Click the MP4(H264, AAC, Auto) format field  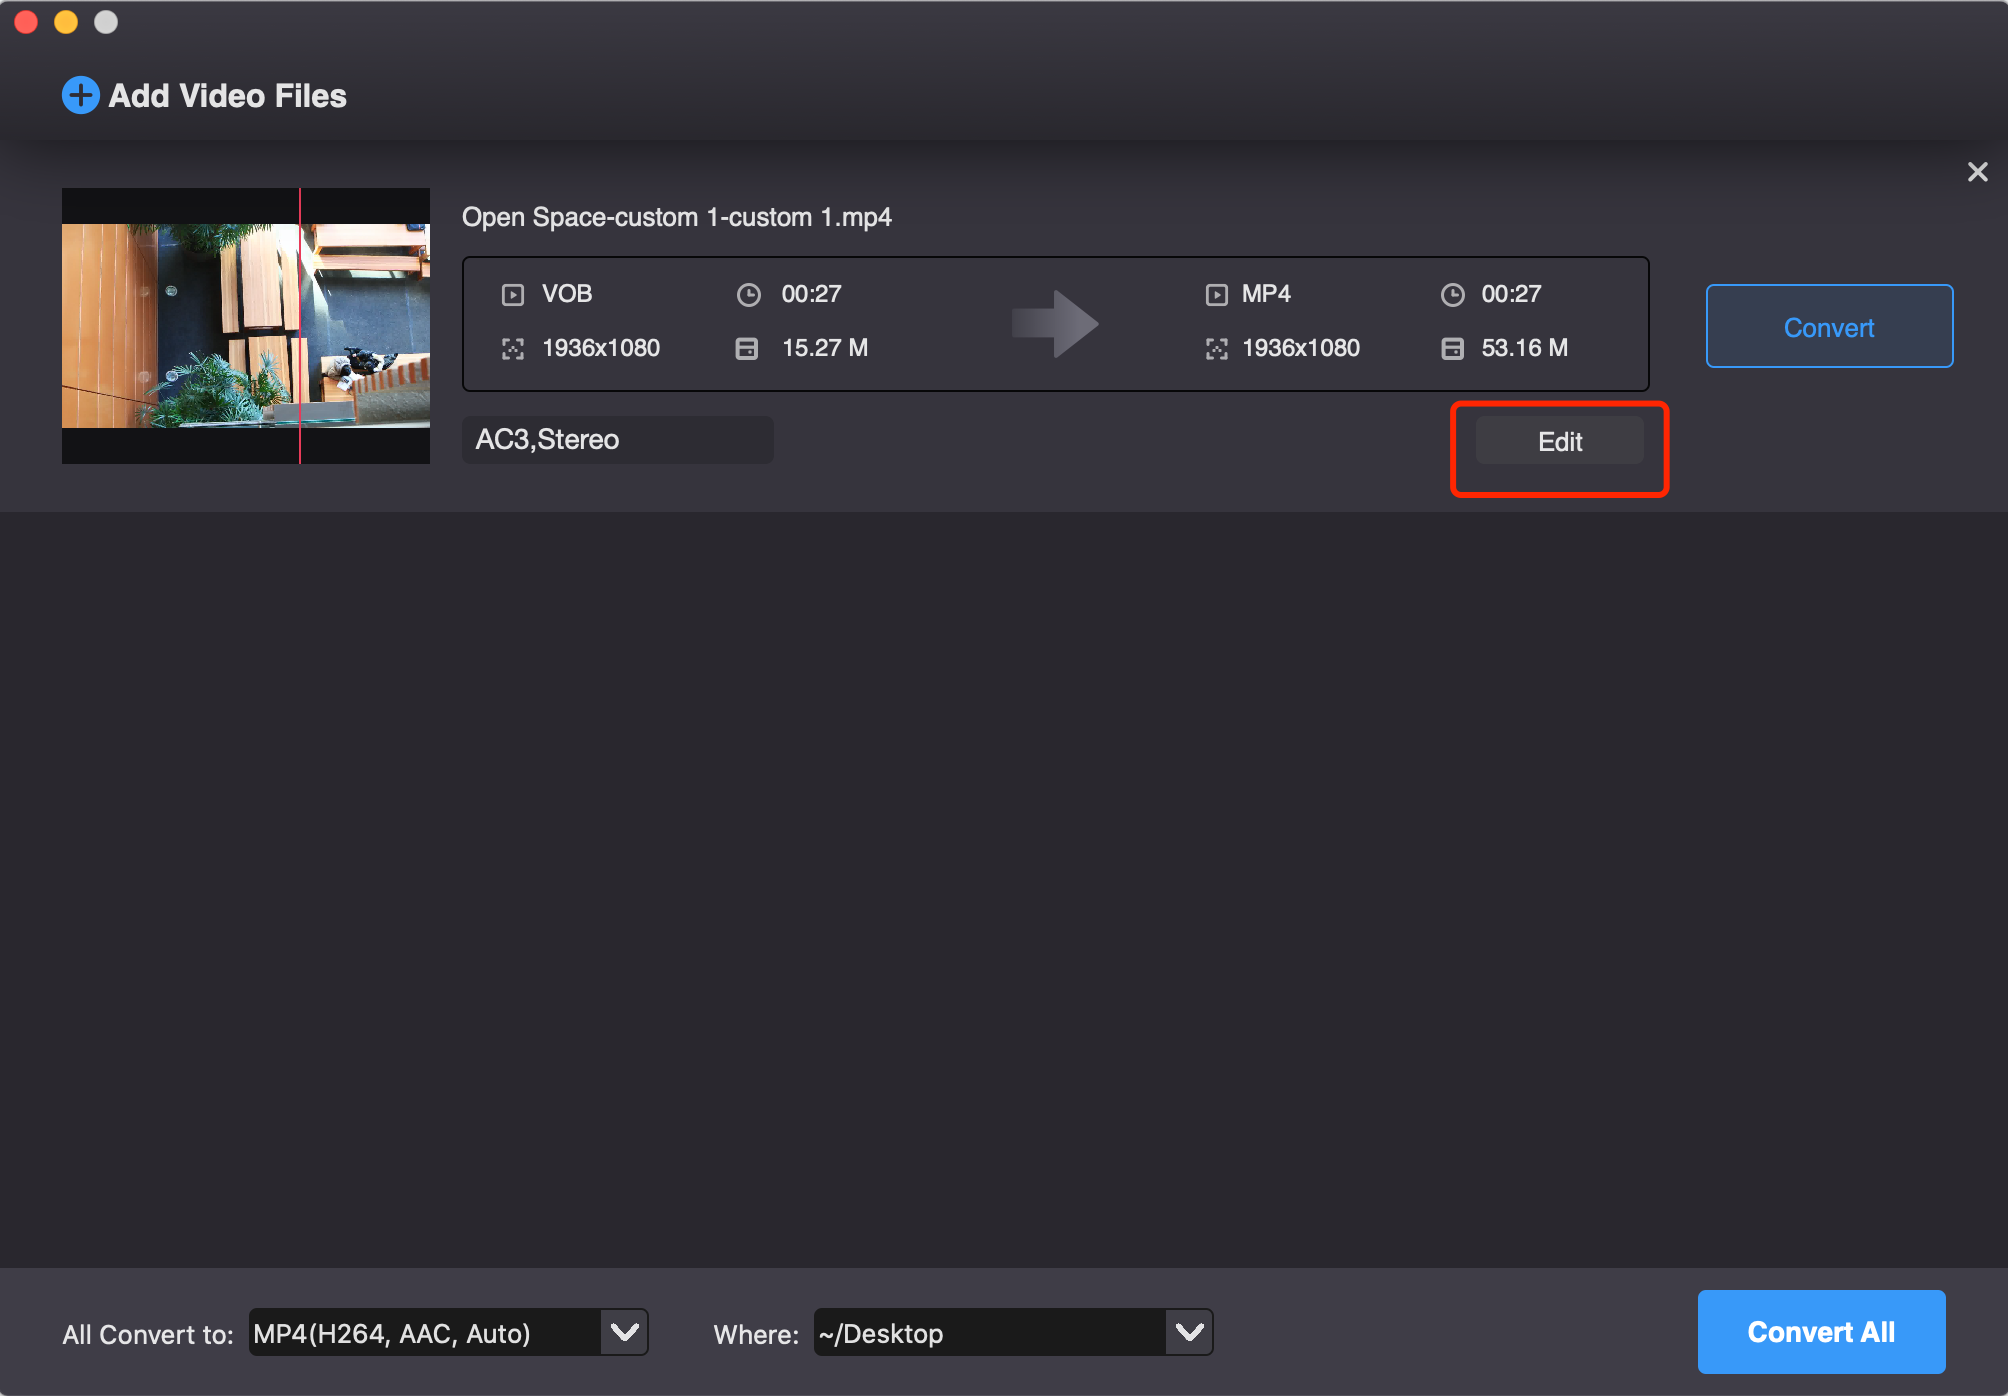click(x=425, y=1333)
